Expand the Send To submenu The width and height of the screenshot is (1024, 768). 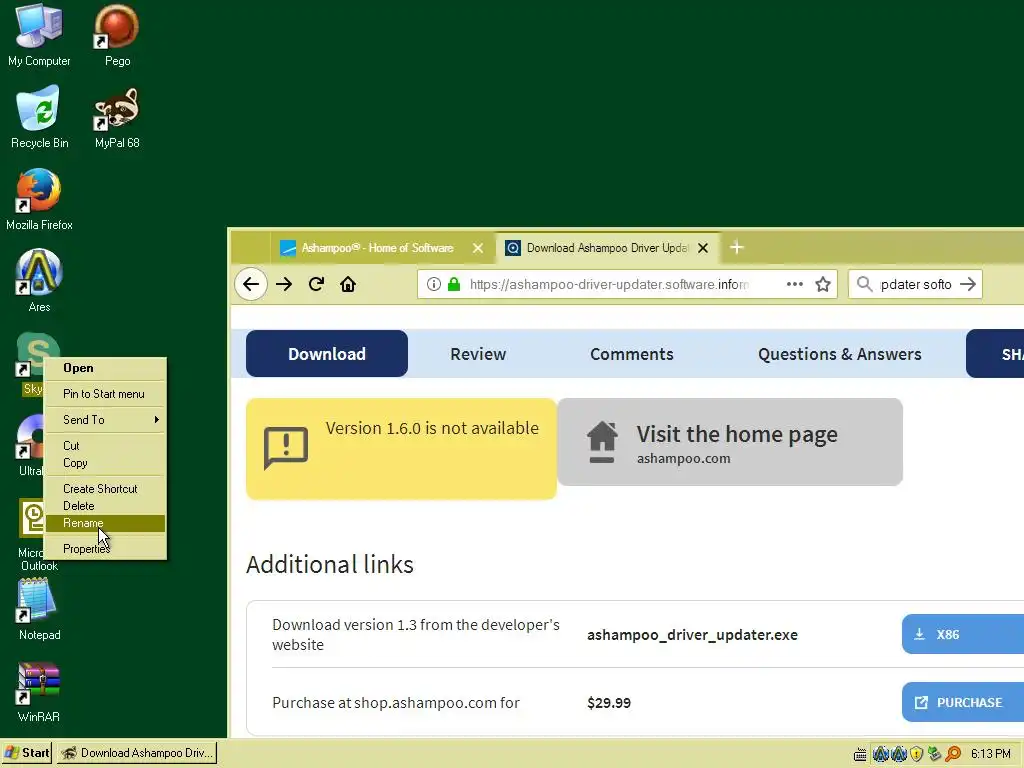tap(105, 420)
